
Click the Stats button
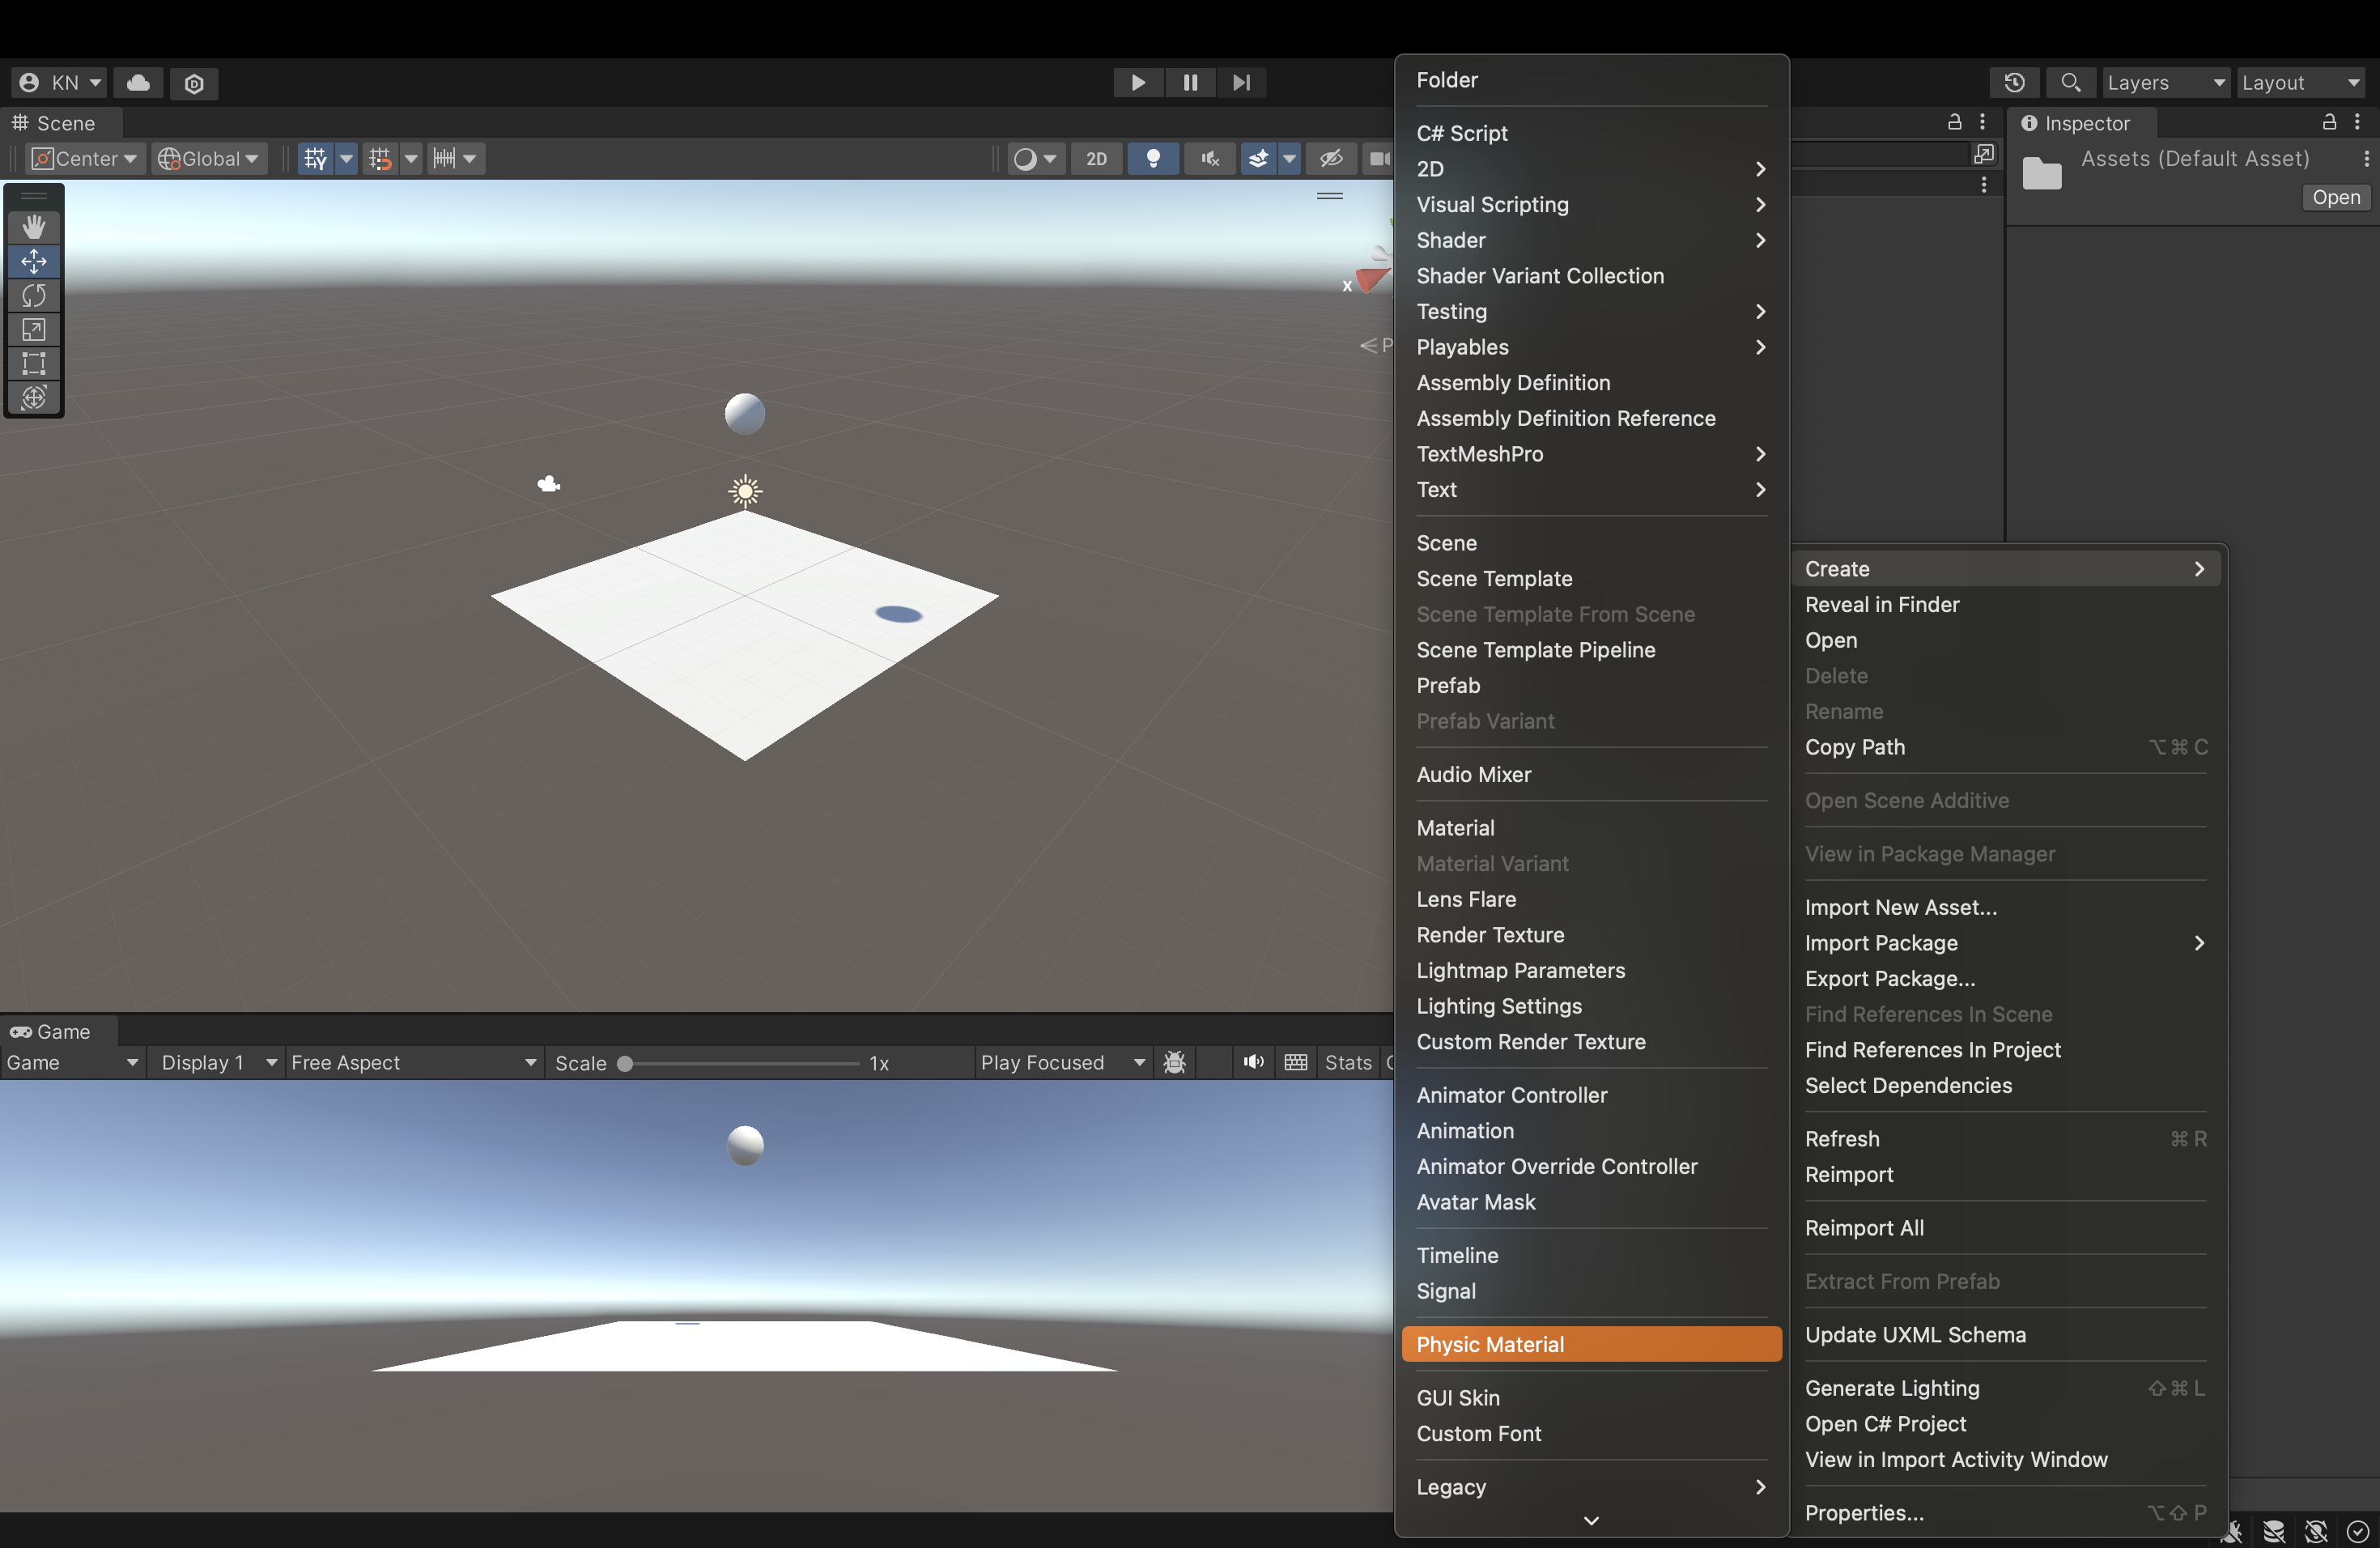point(1347,1062)
